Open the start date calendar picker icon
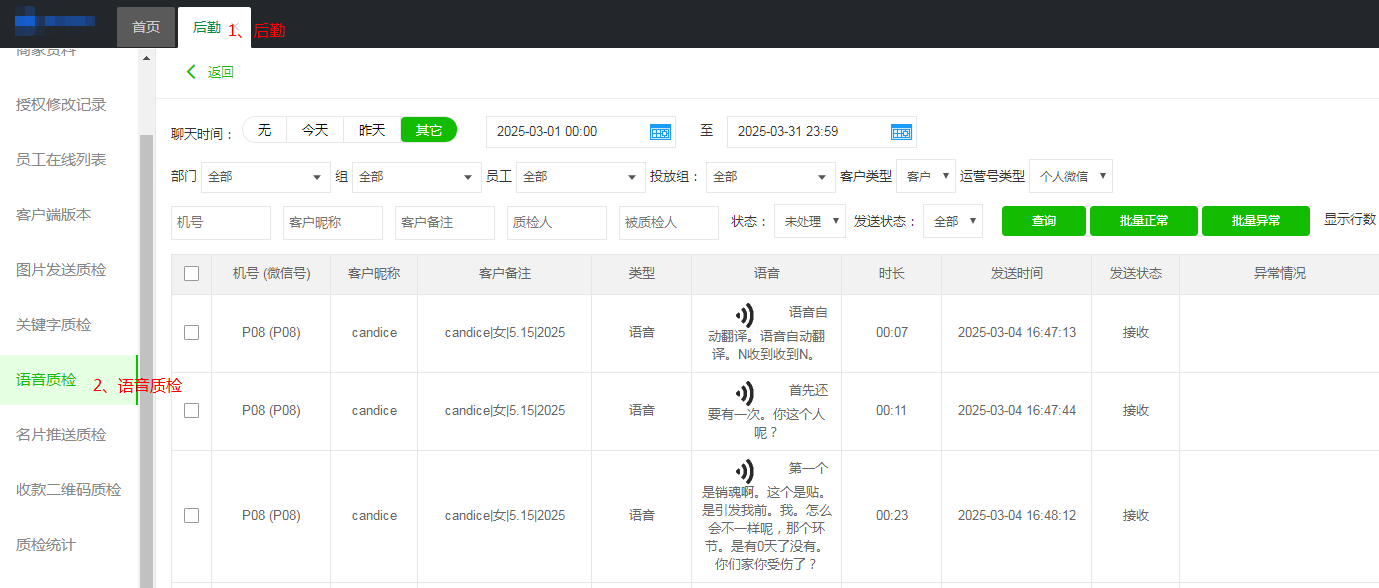1379x588 pixels. [x=660, y=130]
